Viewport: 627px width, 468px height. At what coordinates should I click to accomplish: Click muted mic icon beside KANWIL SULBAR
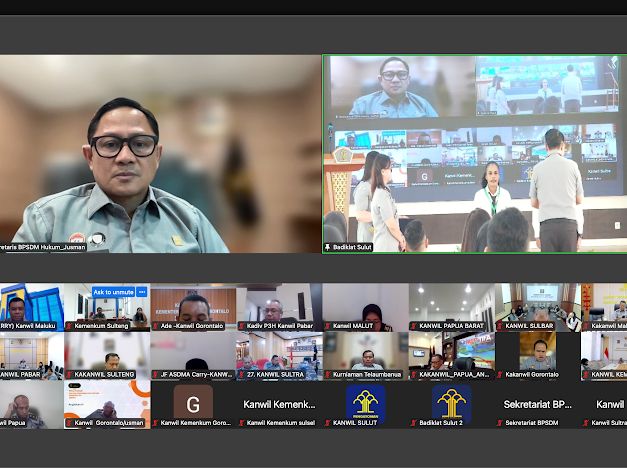click(x=499, y=326)
